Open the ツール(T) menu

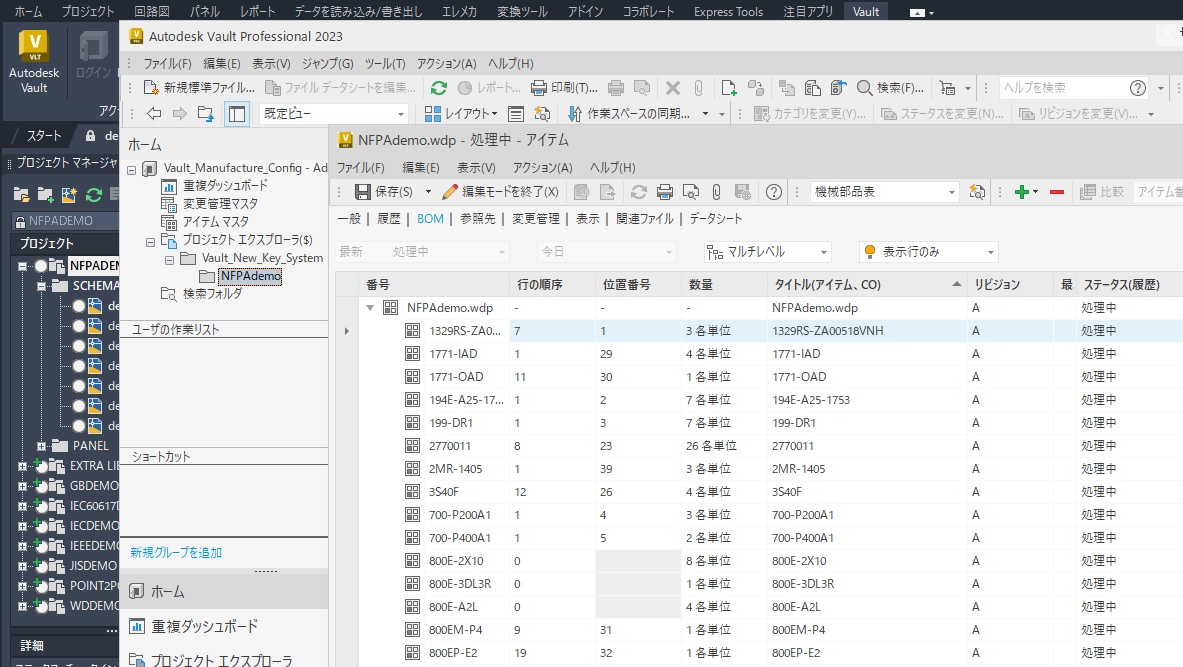click(385, 63)
